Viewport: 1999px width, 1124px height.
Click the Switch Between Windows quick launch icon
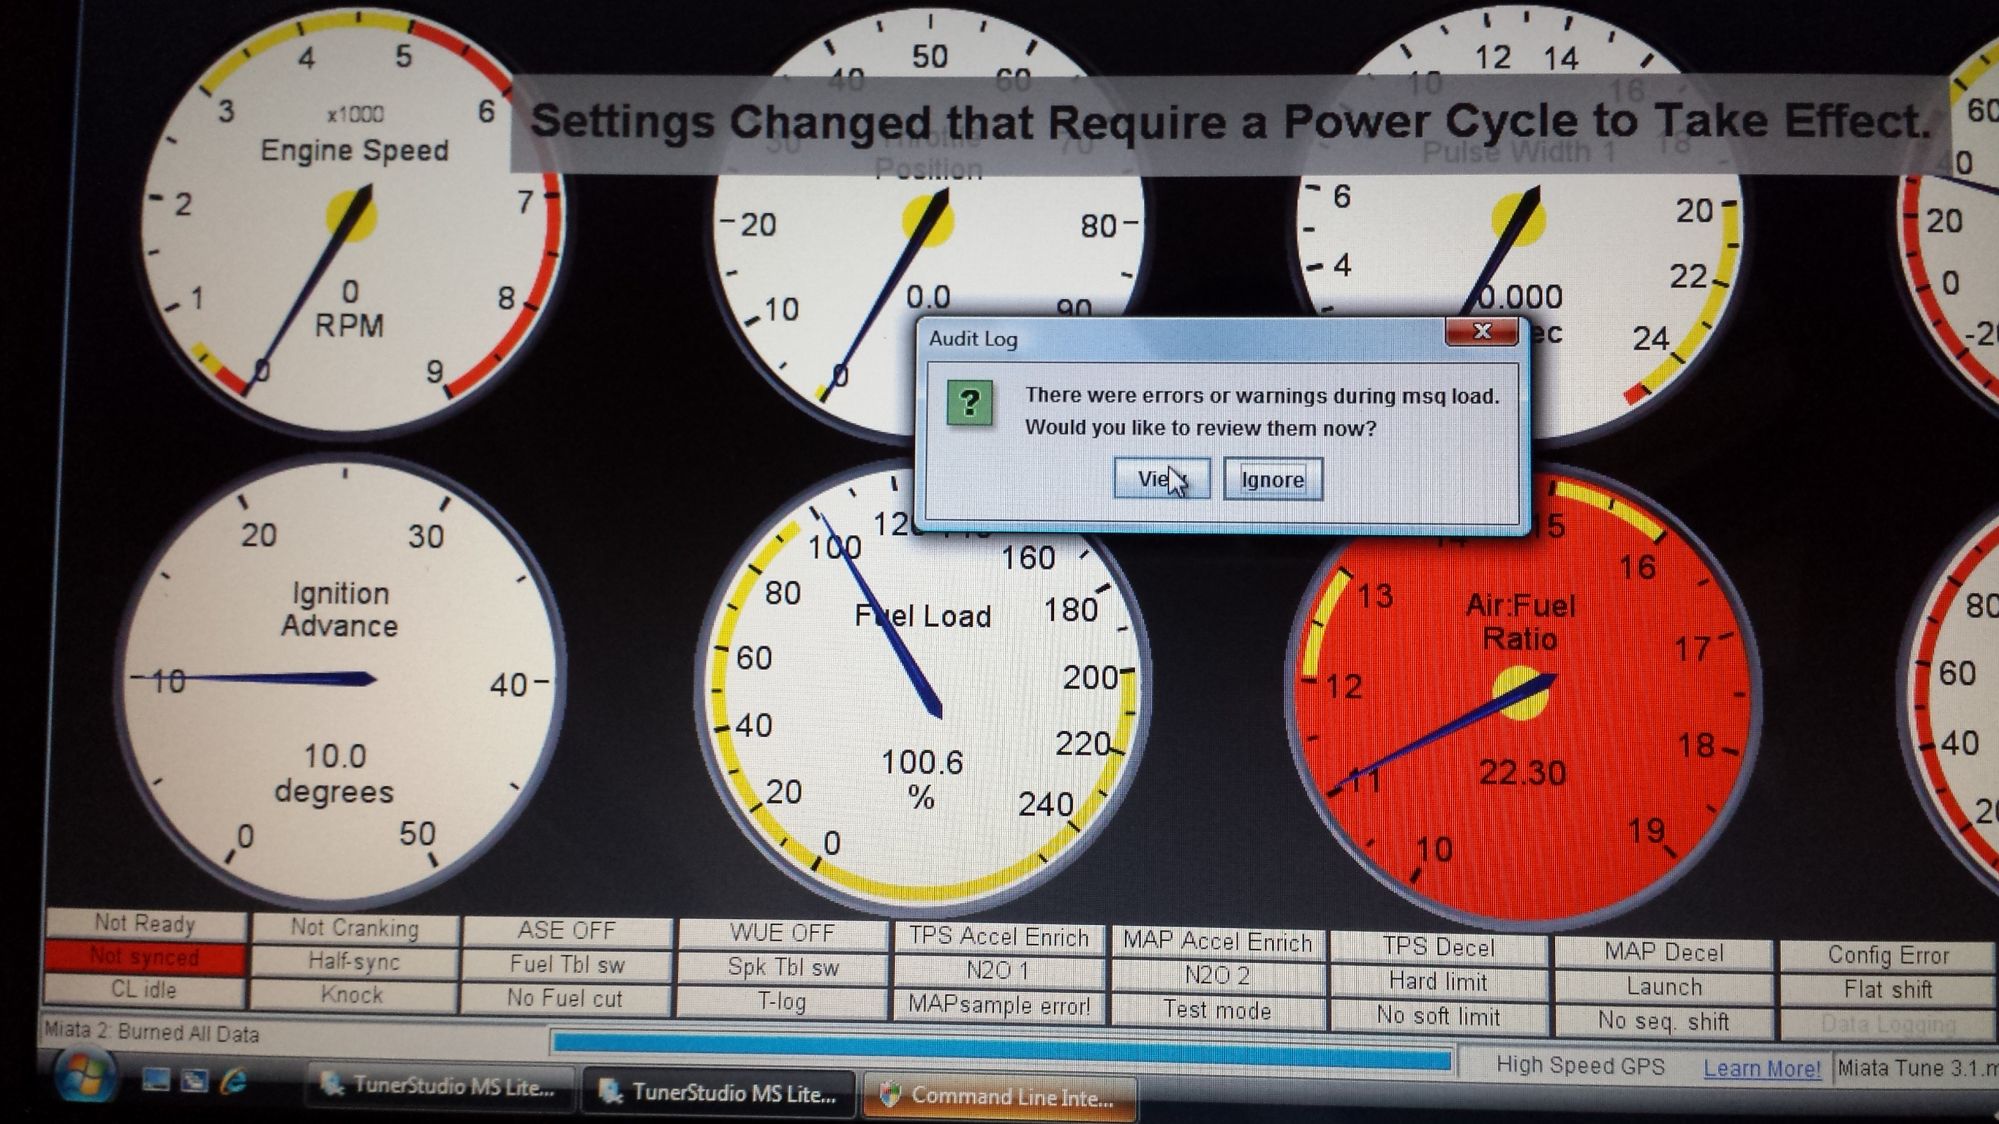pos(194,1081)
